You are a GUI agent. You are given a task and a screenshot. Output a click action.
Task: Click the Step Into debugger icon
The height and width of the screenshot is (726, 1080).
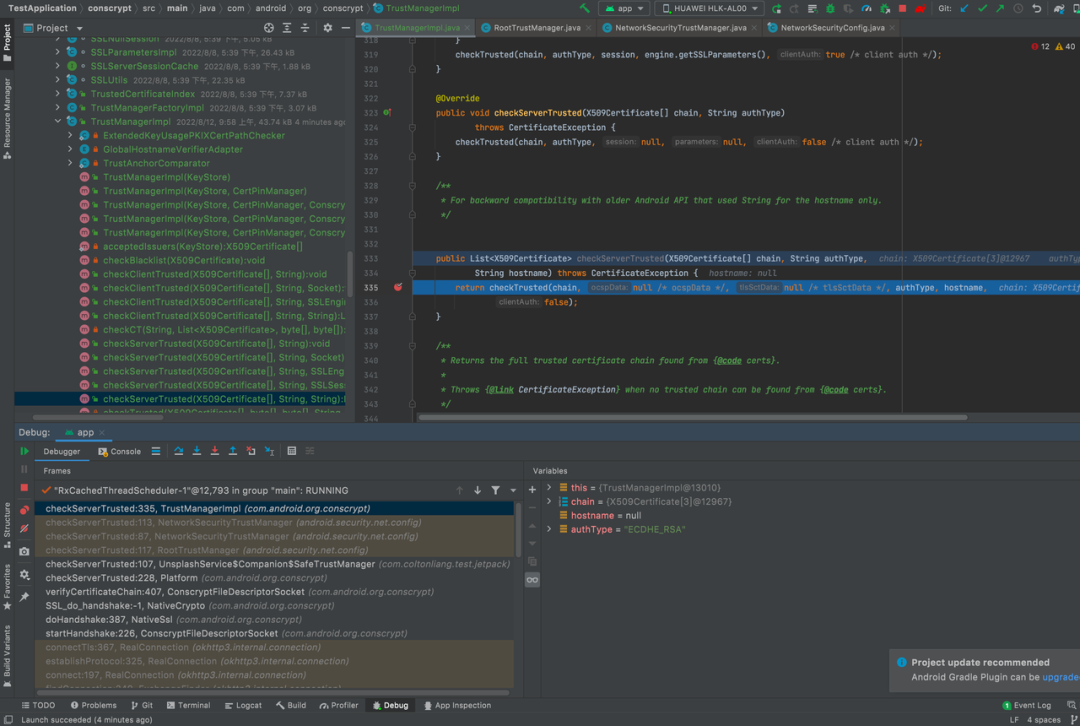click(x=197, y=450)
